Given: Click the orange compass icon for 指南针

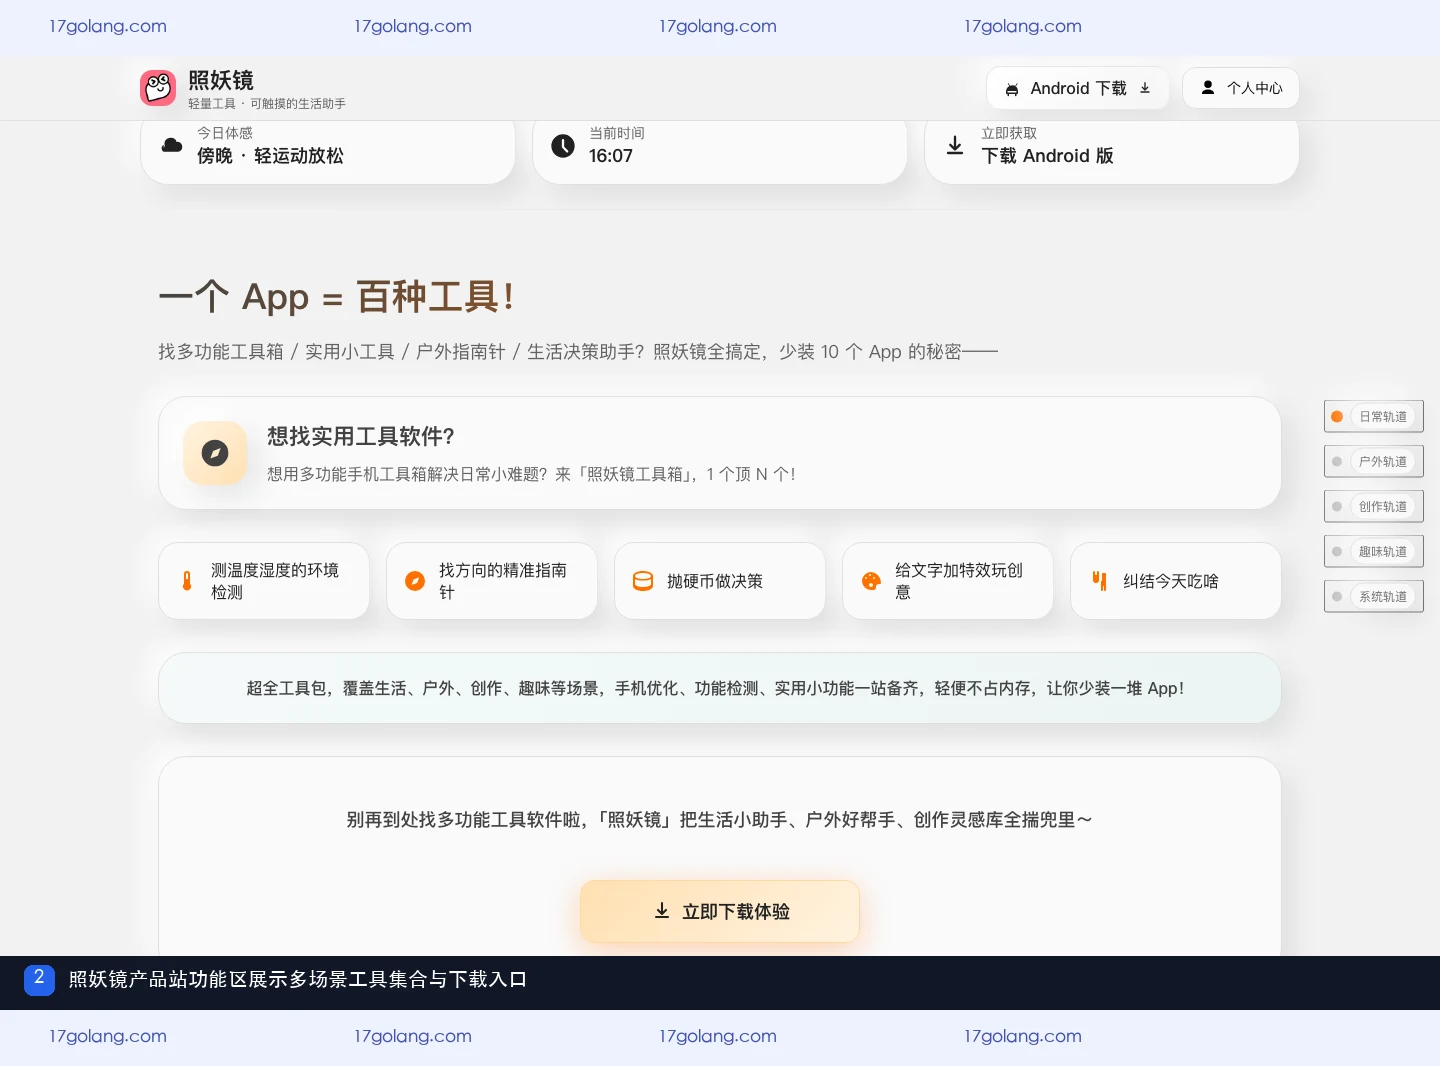Looking at the screenshot, I should (x=415, y=581).
